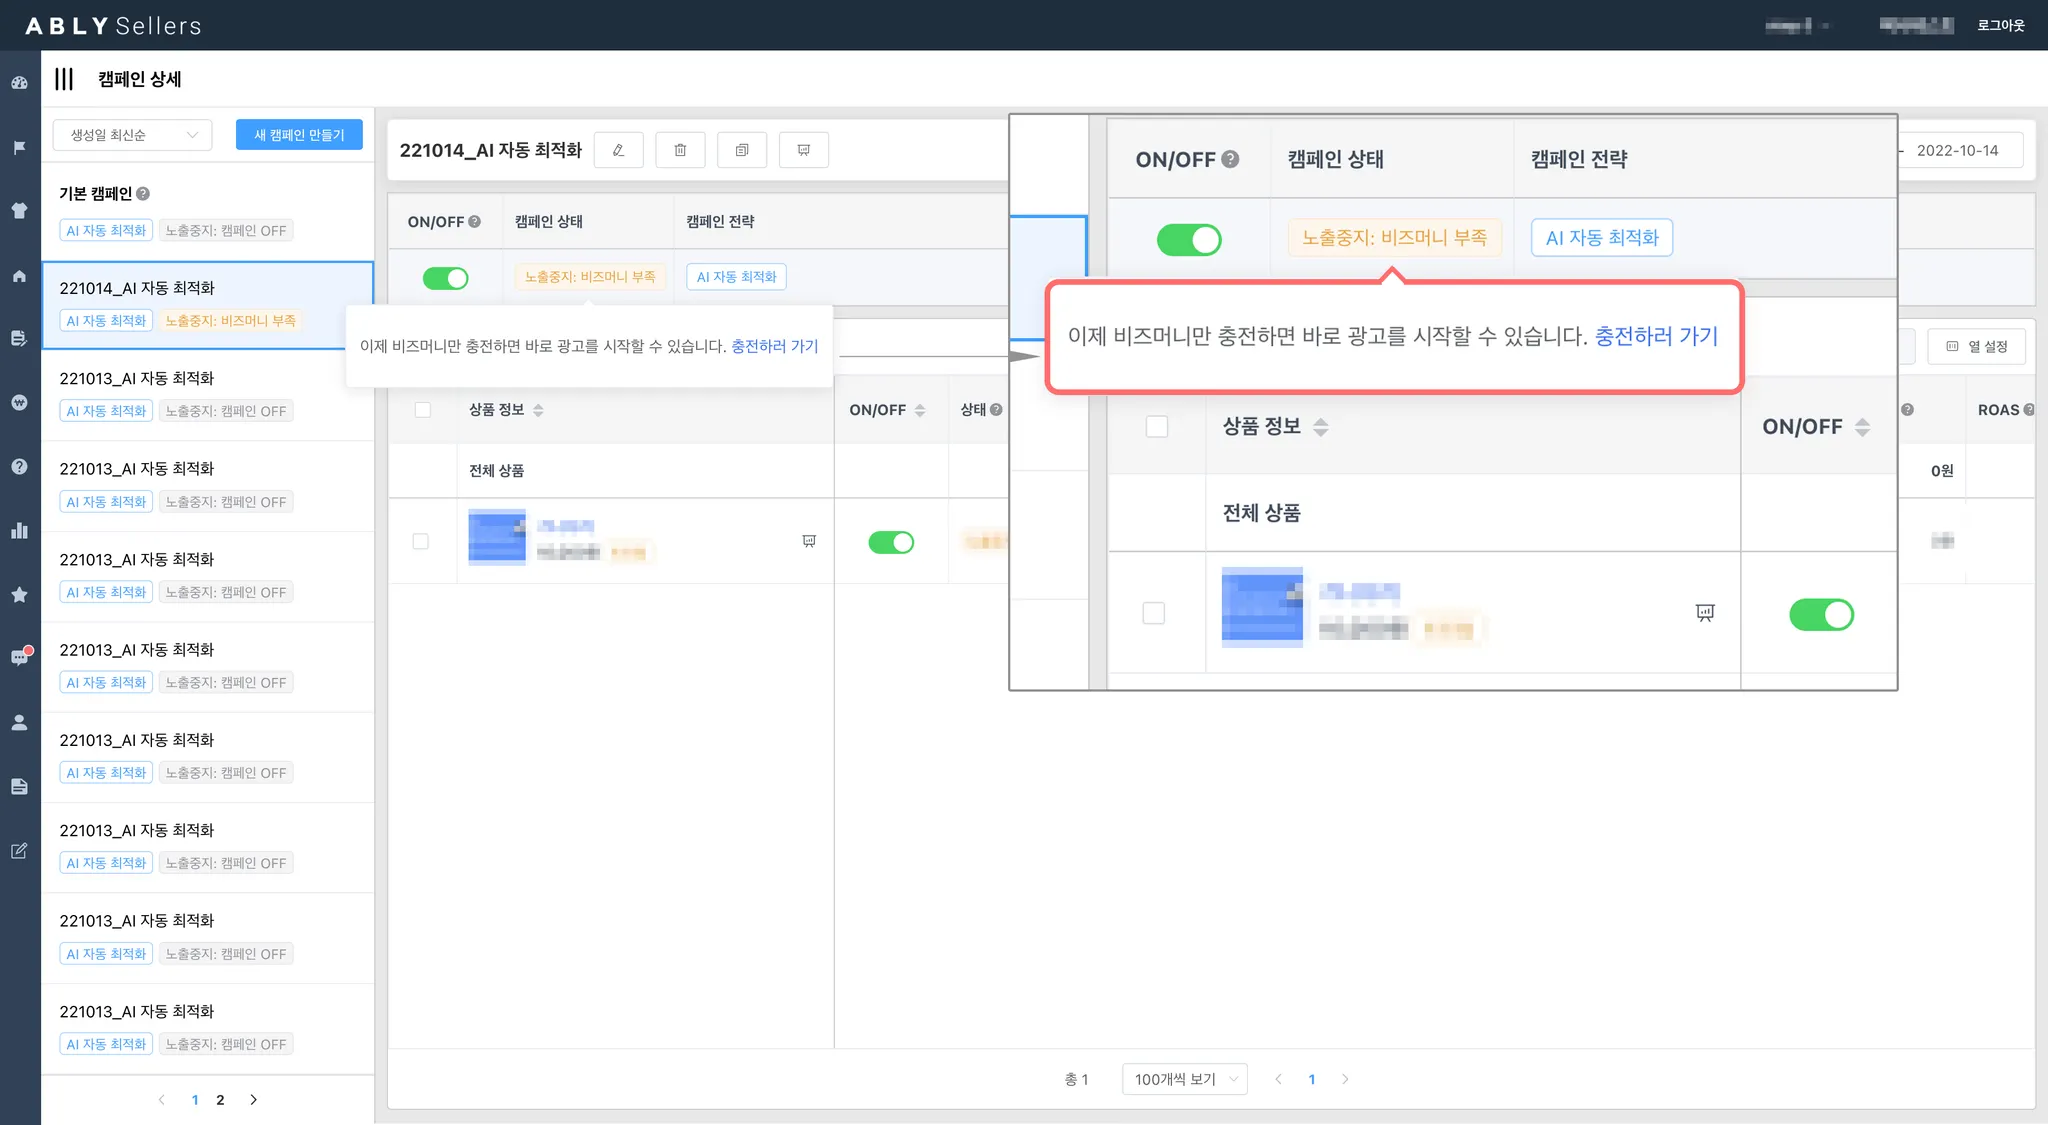Viewport: 2048px width, 1125px height.
Task: Click the copy campaign icon button
Action: point(742,150)
